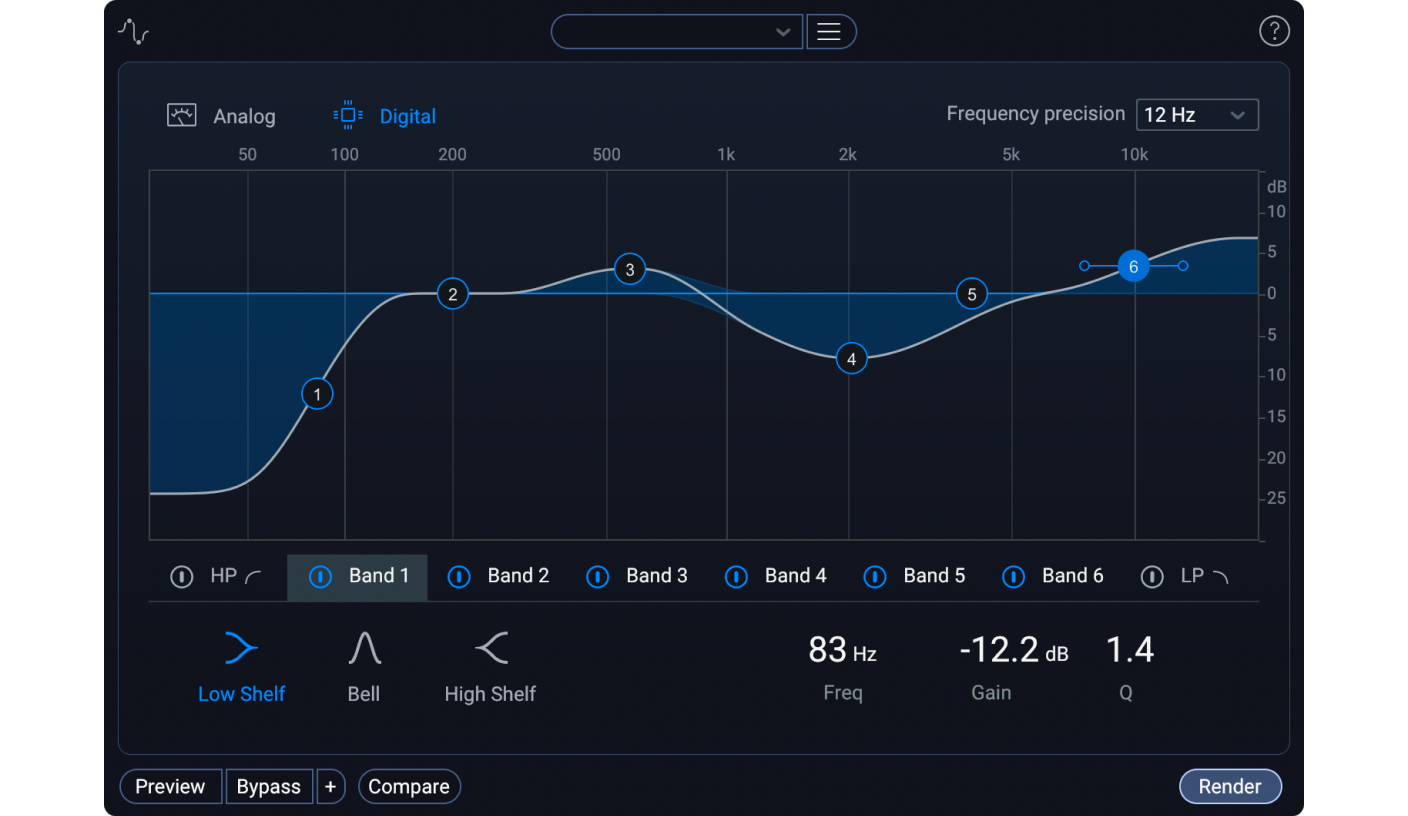Click the high-pass slope icon next to HP
Image resolution: width=1408 pixels, height=816 pixels.
[252, 575]
